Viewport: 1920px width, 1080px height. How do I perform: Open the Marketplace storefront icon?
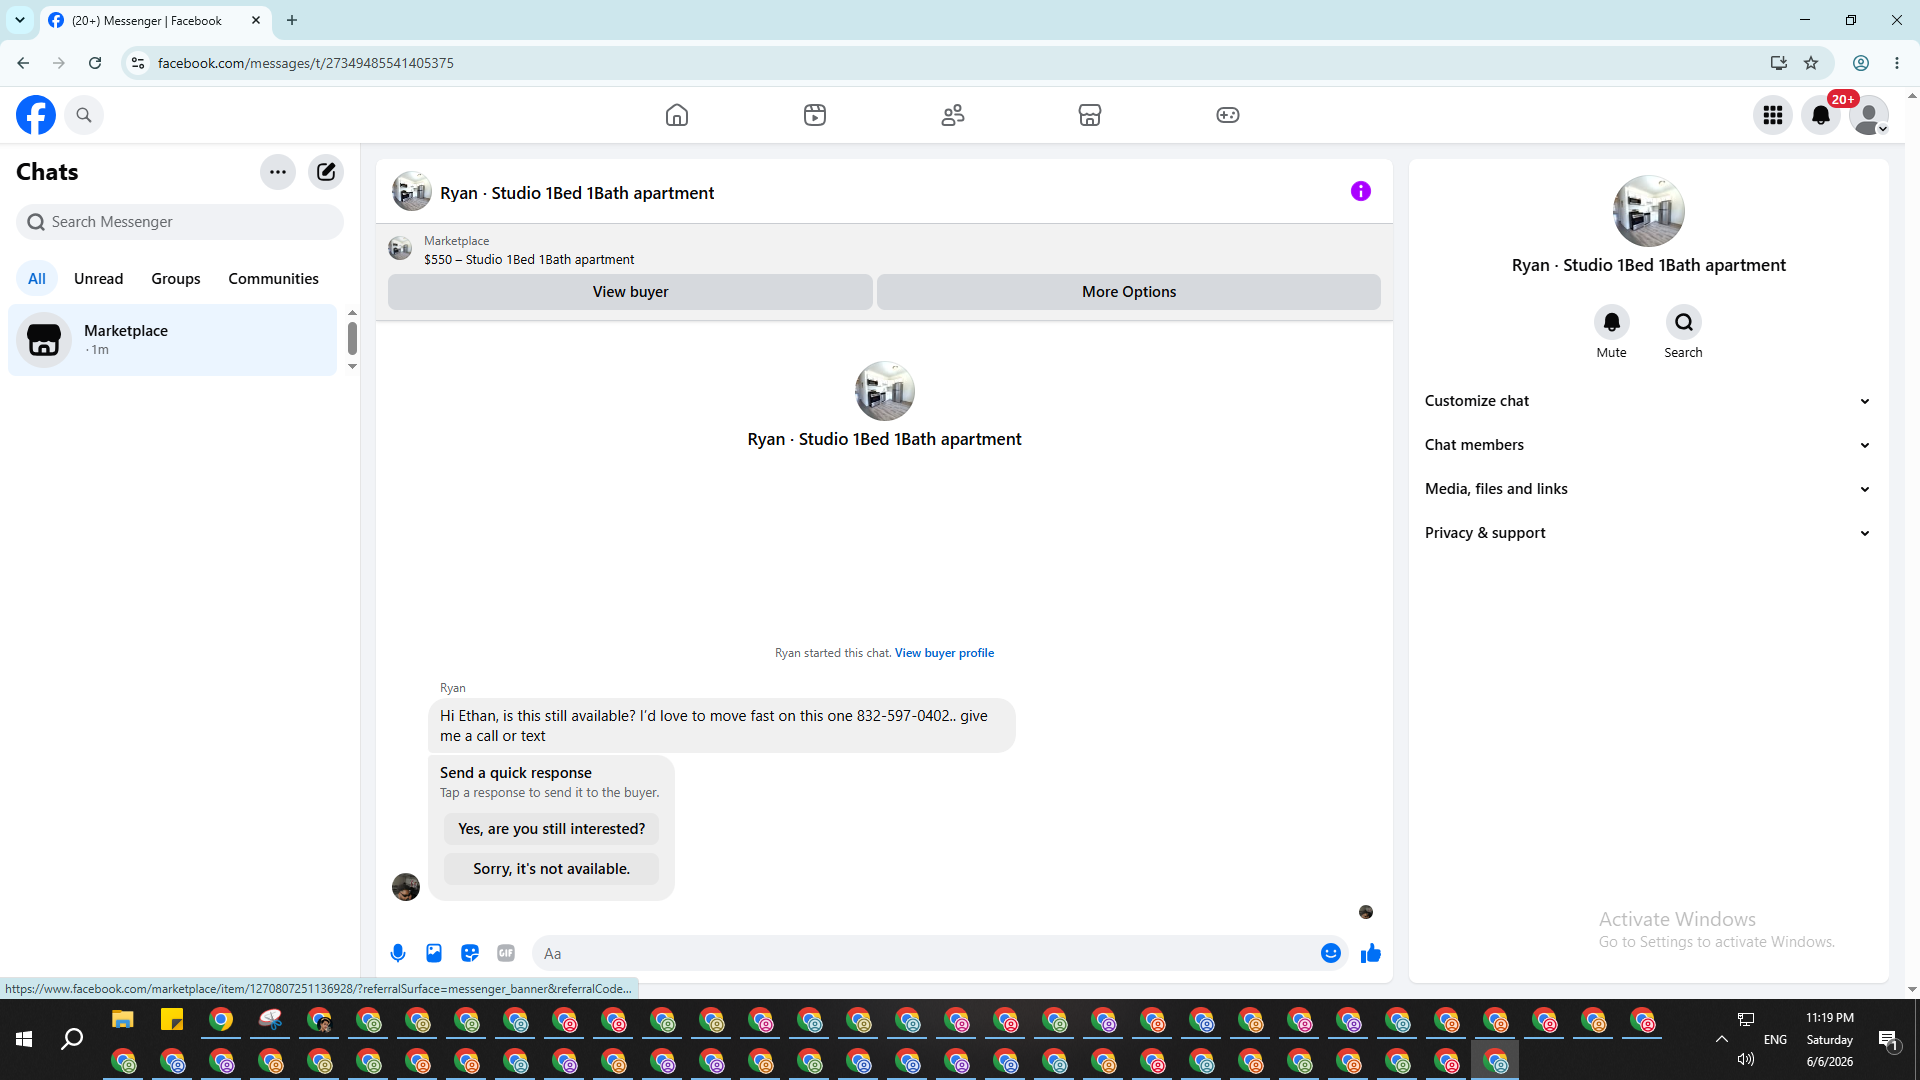[1090, 115]
